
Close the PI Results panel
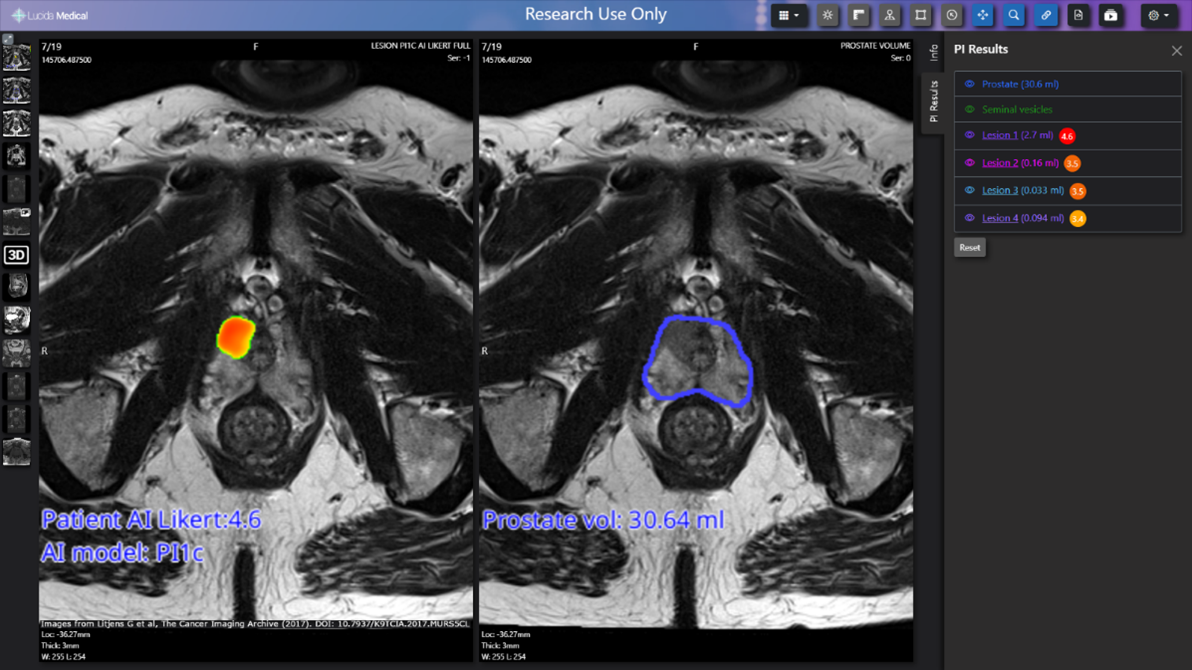point(1176,50)
